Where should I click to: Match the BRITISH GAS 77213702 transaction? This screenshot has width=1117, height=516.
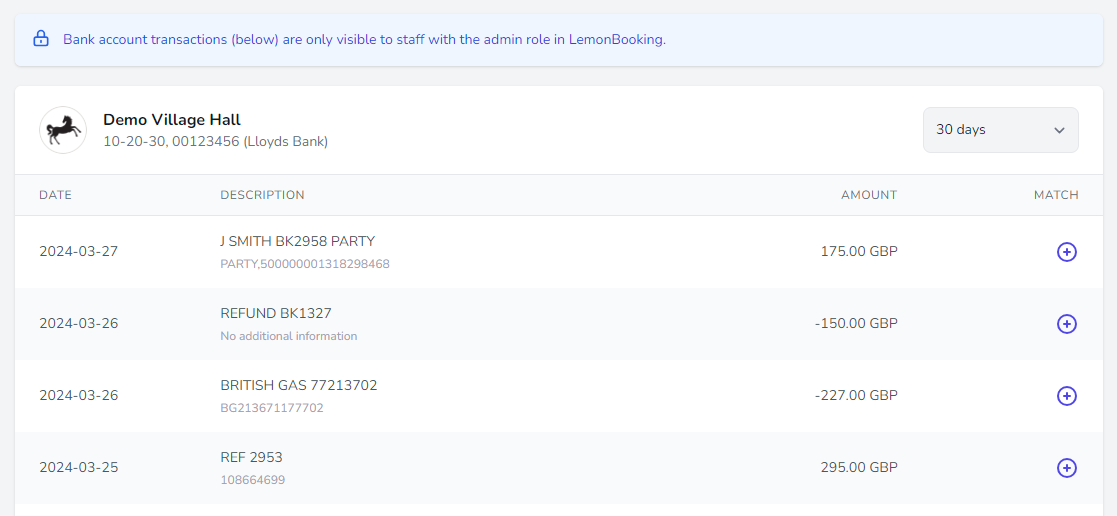tap(1066, 396)
